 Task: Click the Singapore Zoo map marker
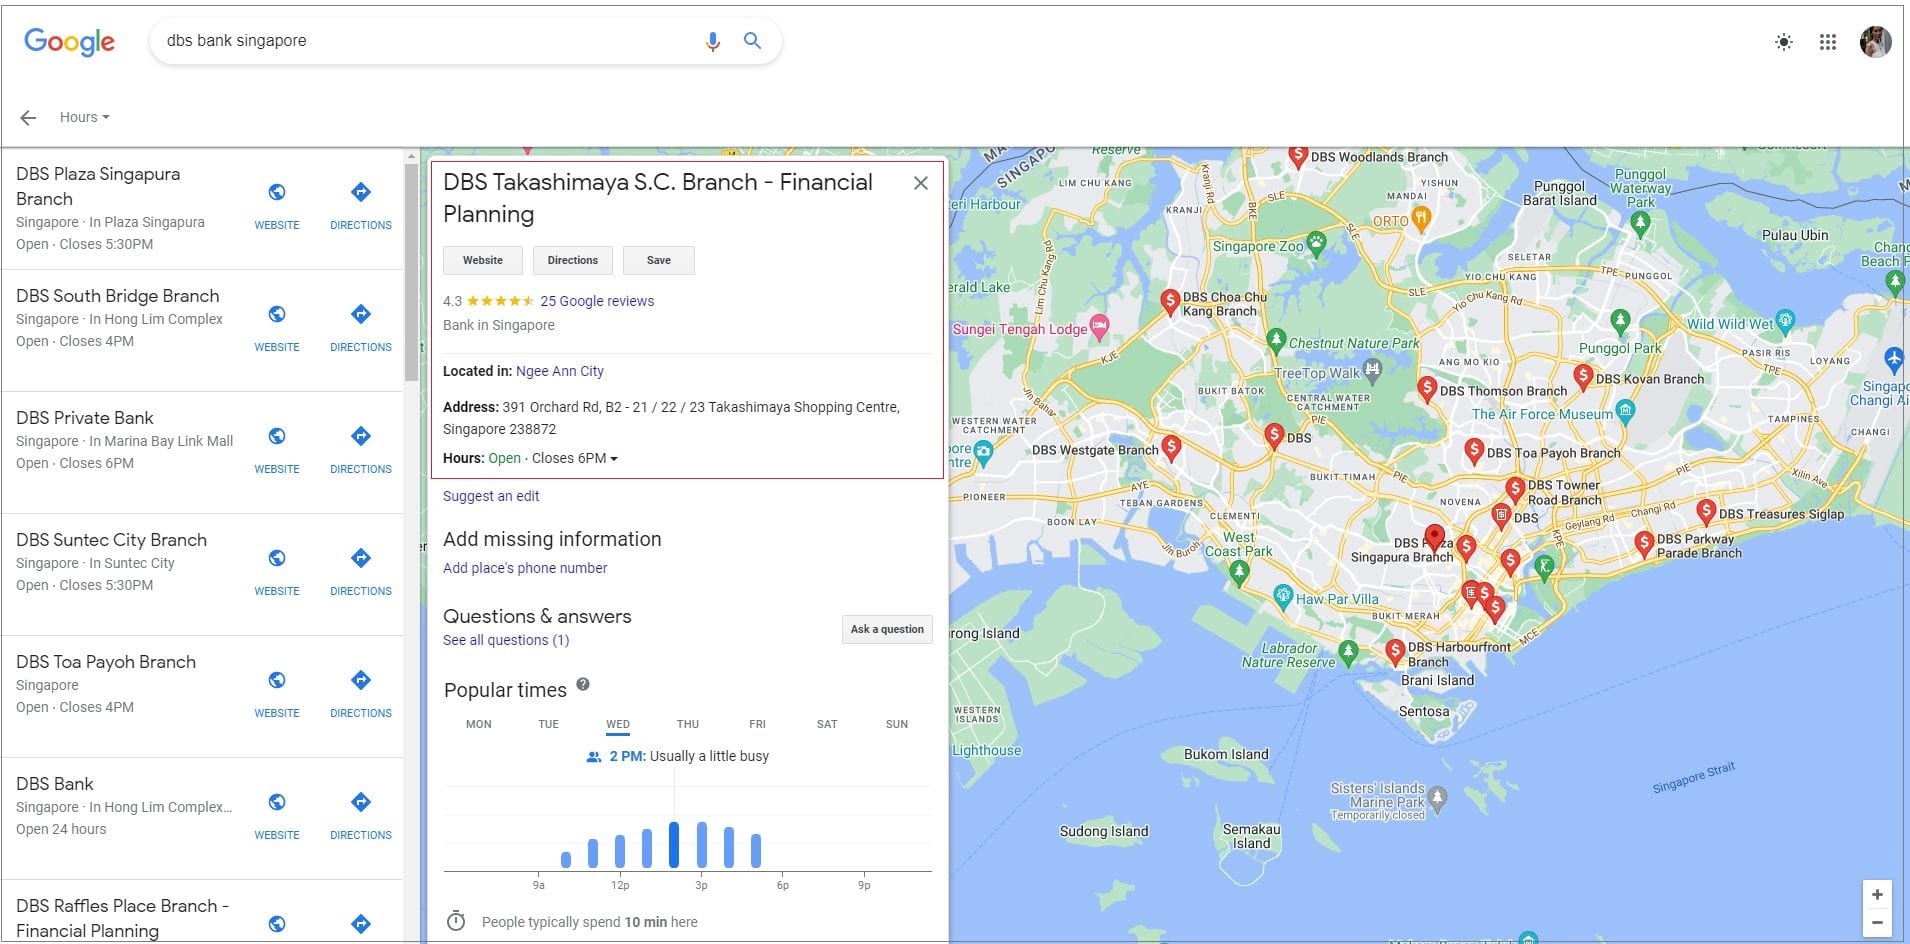click(1317, 243)
